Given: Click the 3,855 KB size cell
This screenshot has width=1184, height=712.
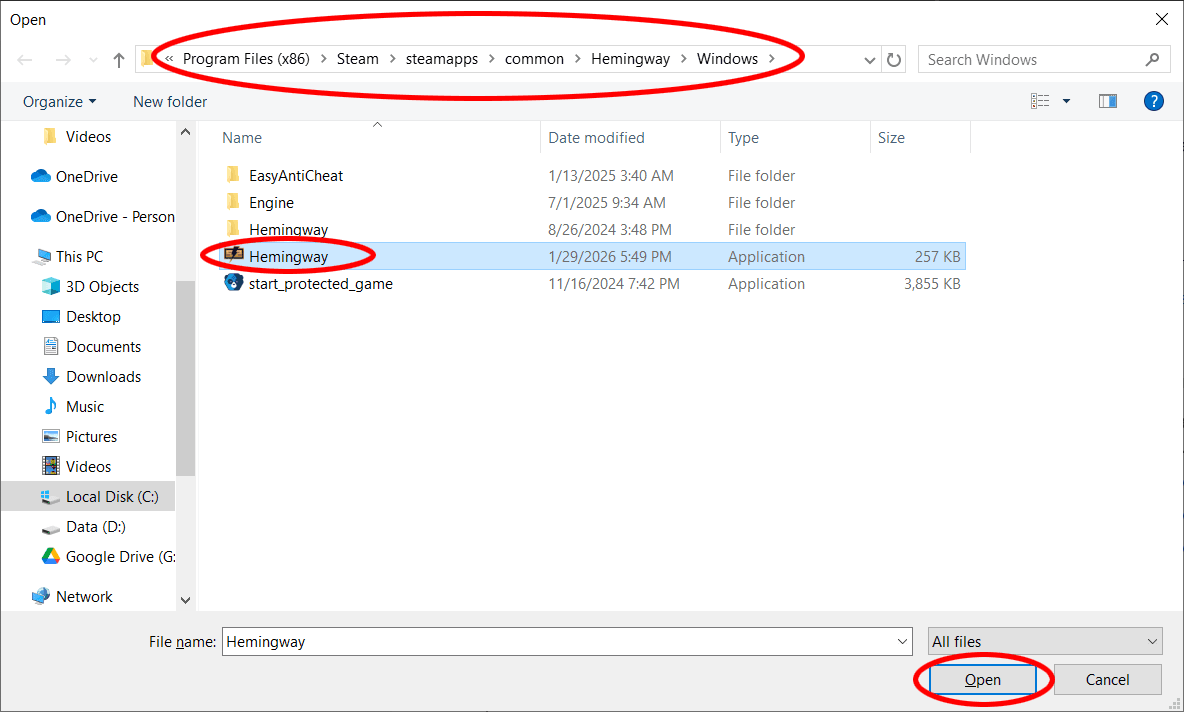Looking at the screenshot, I should tap(932, 284).
